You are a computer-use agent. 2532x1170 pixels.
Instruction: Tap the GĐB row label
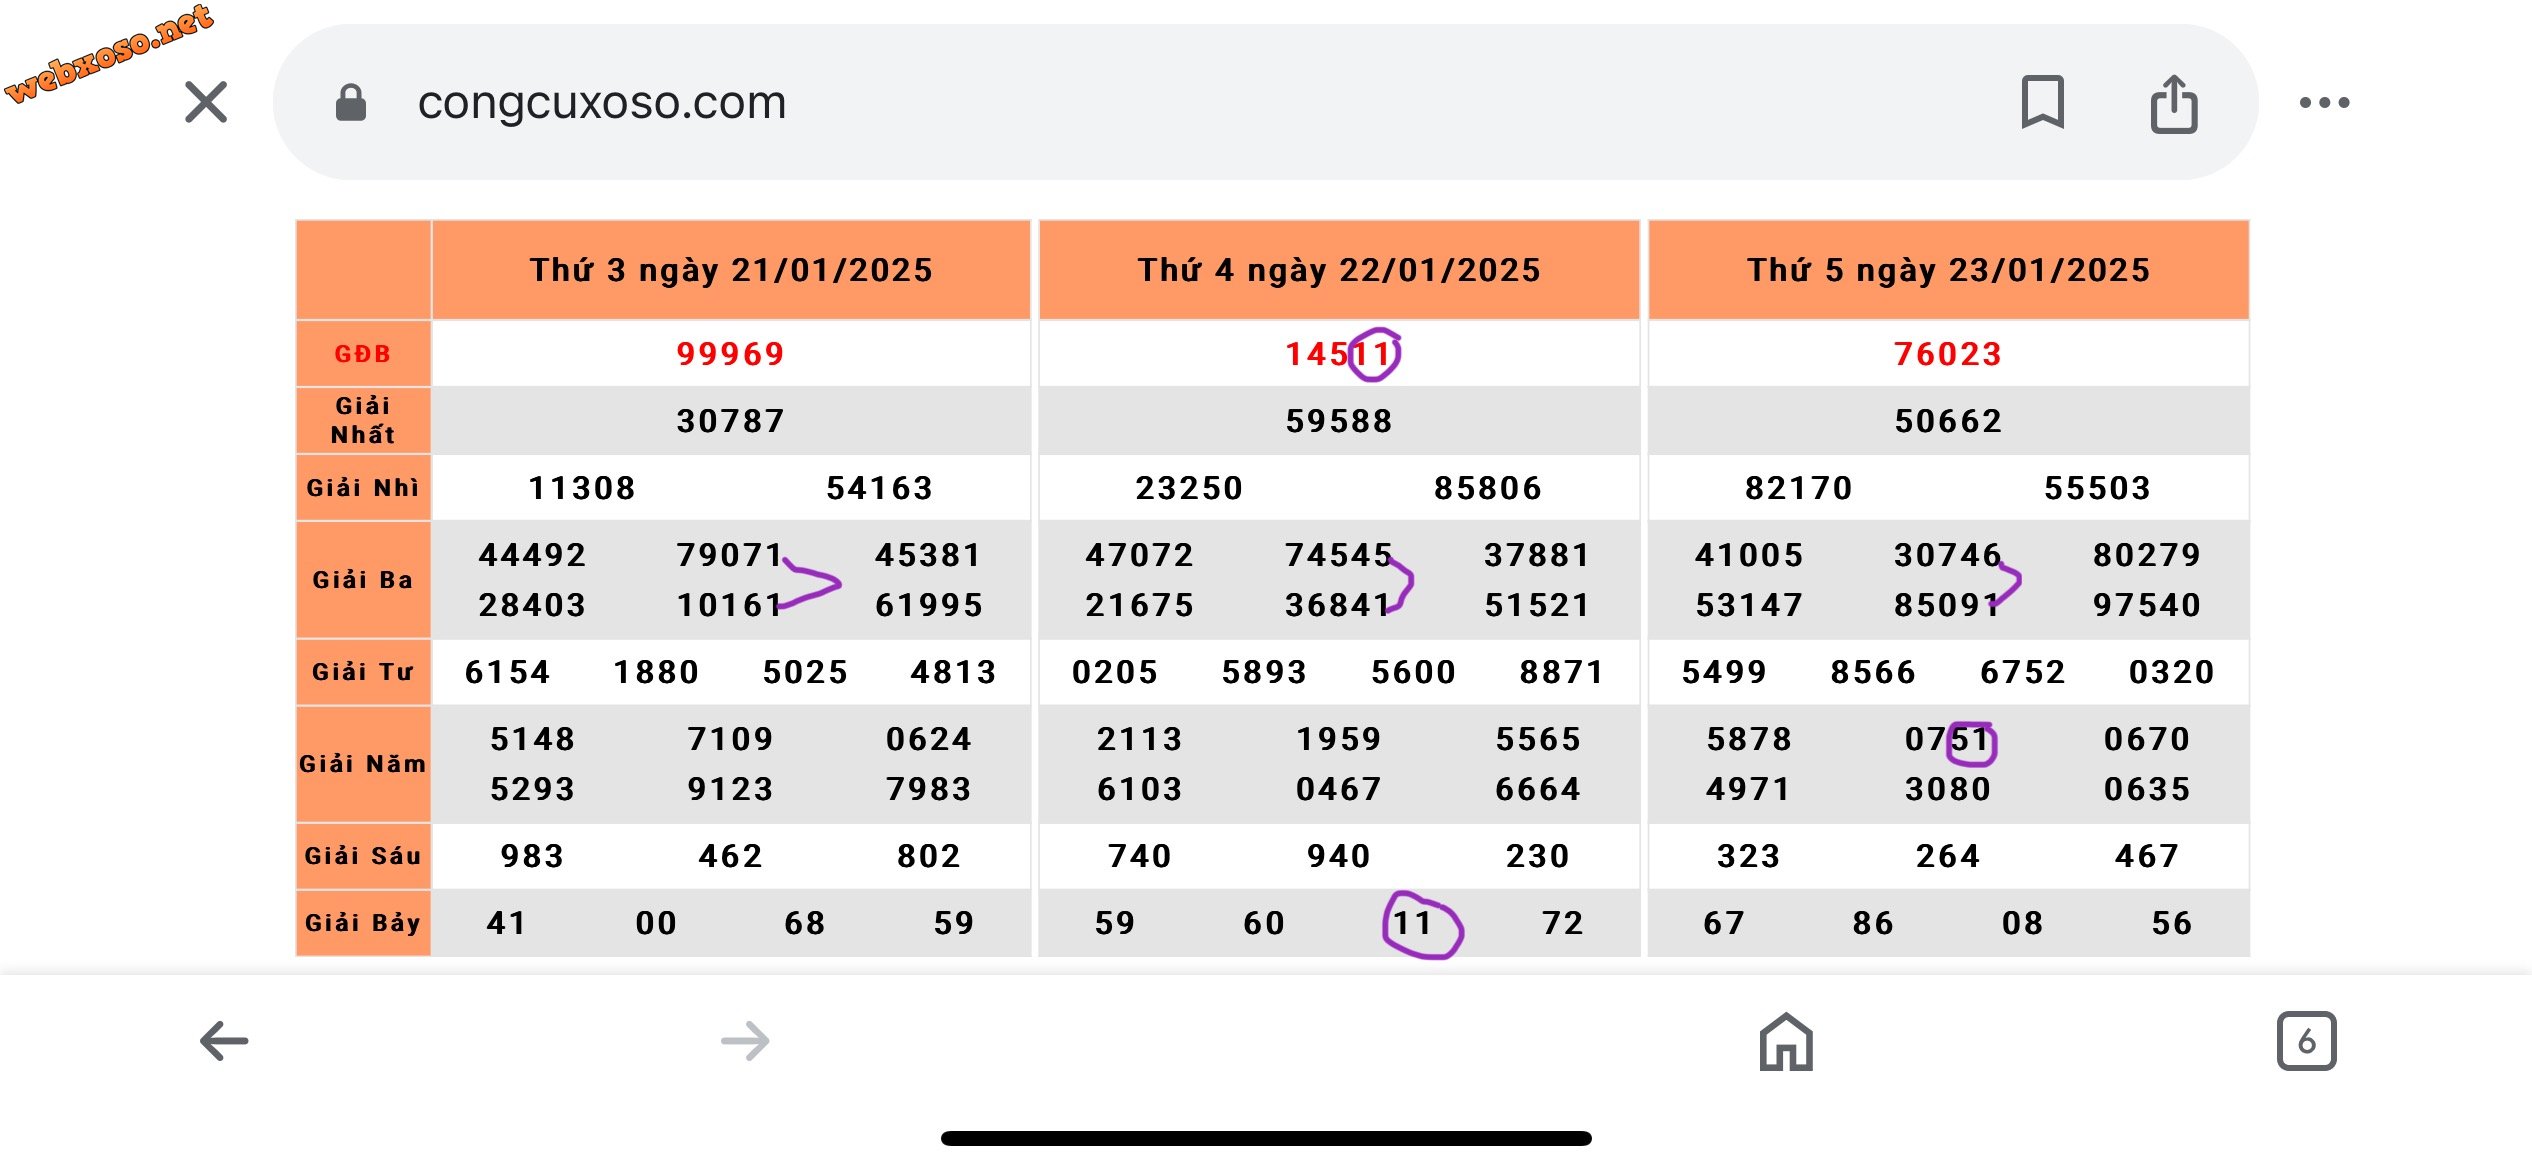(363, 354)
